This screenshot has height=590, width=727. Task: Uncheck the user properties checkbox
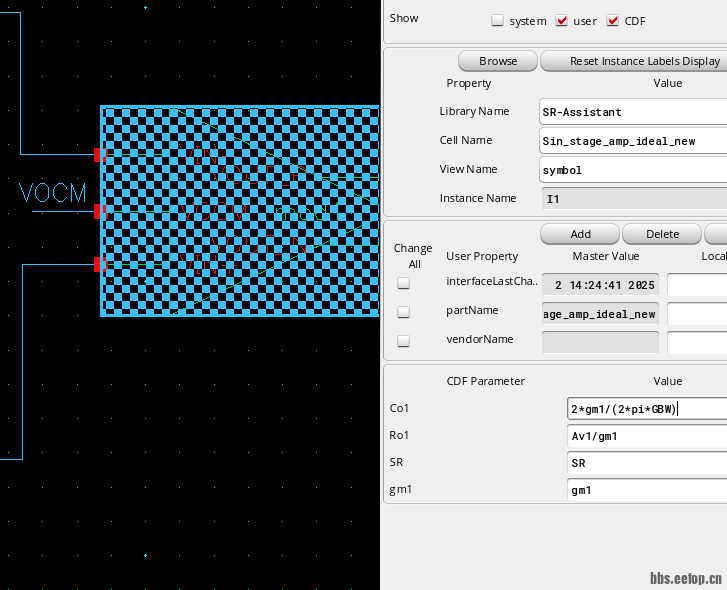click(x=561, y=21)
